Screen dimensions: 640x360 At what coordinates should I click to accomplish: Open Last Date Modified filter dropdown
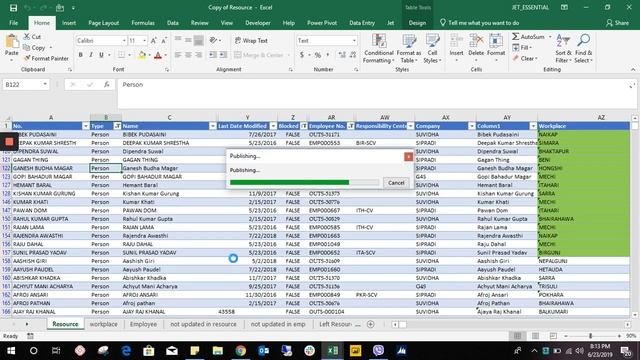pos(273,126)
